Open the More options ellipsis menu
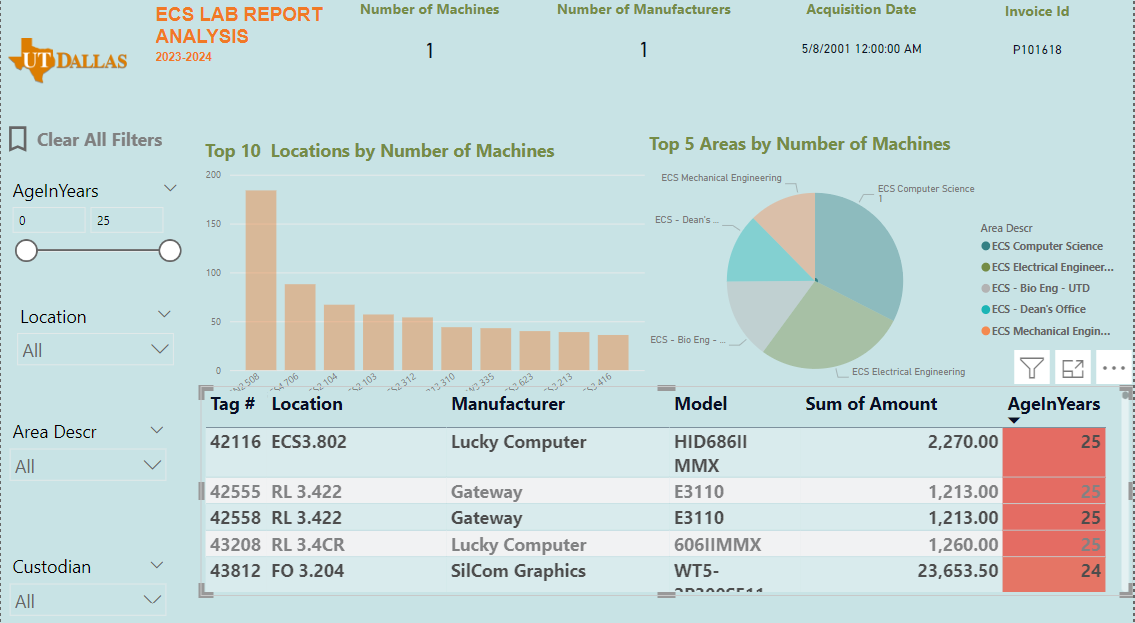Viewport: 1135px width, 623px height. pyautogui.click(x=1113, y=368)
